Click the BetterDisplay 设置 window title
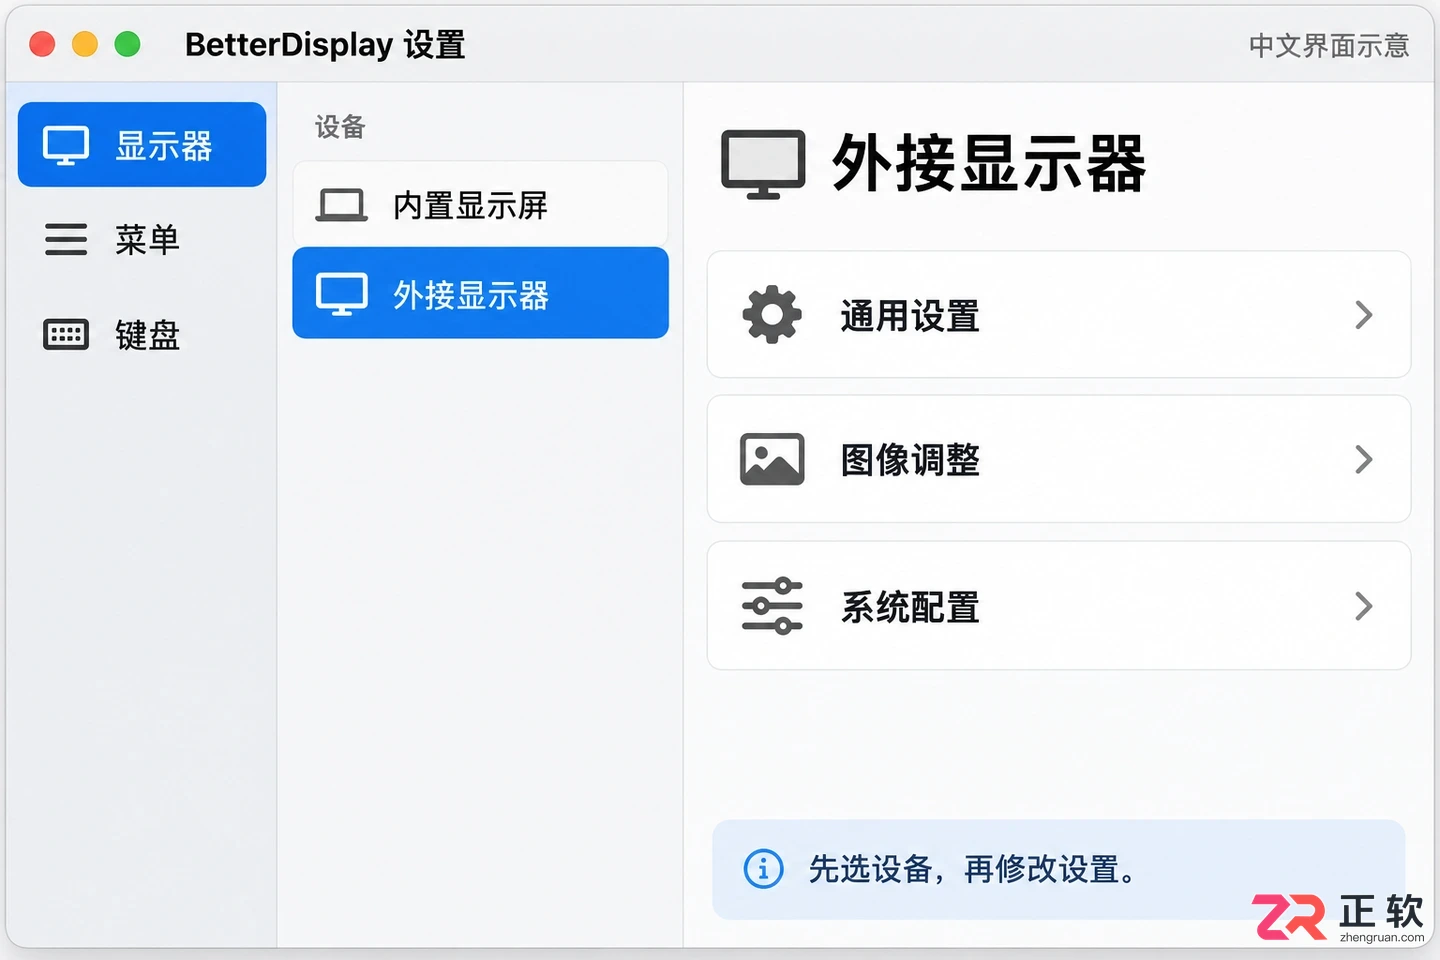Viewport: 1440px width, 960px height. point(325,45)
